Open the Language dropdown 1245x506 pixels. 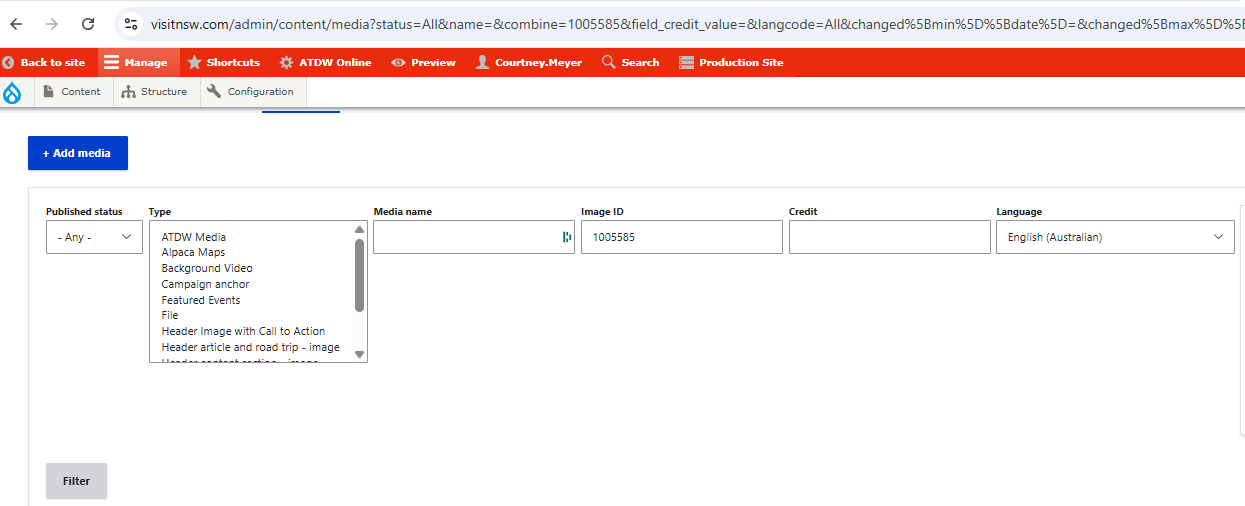click(1114, 237)
